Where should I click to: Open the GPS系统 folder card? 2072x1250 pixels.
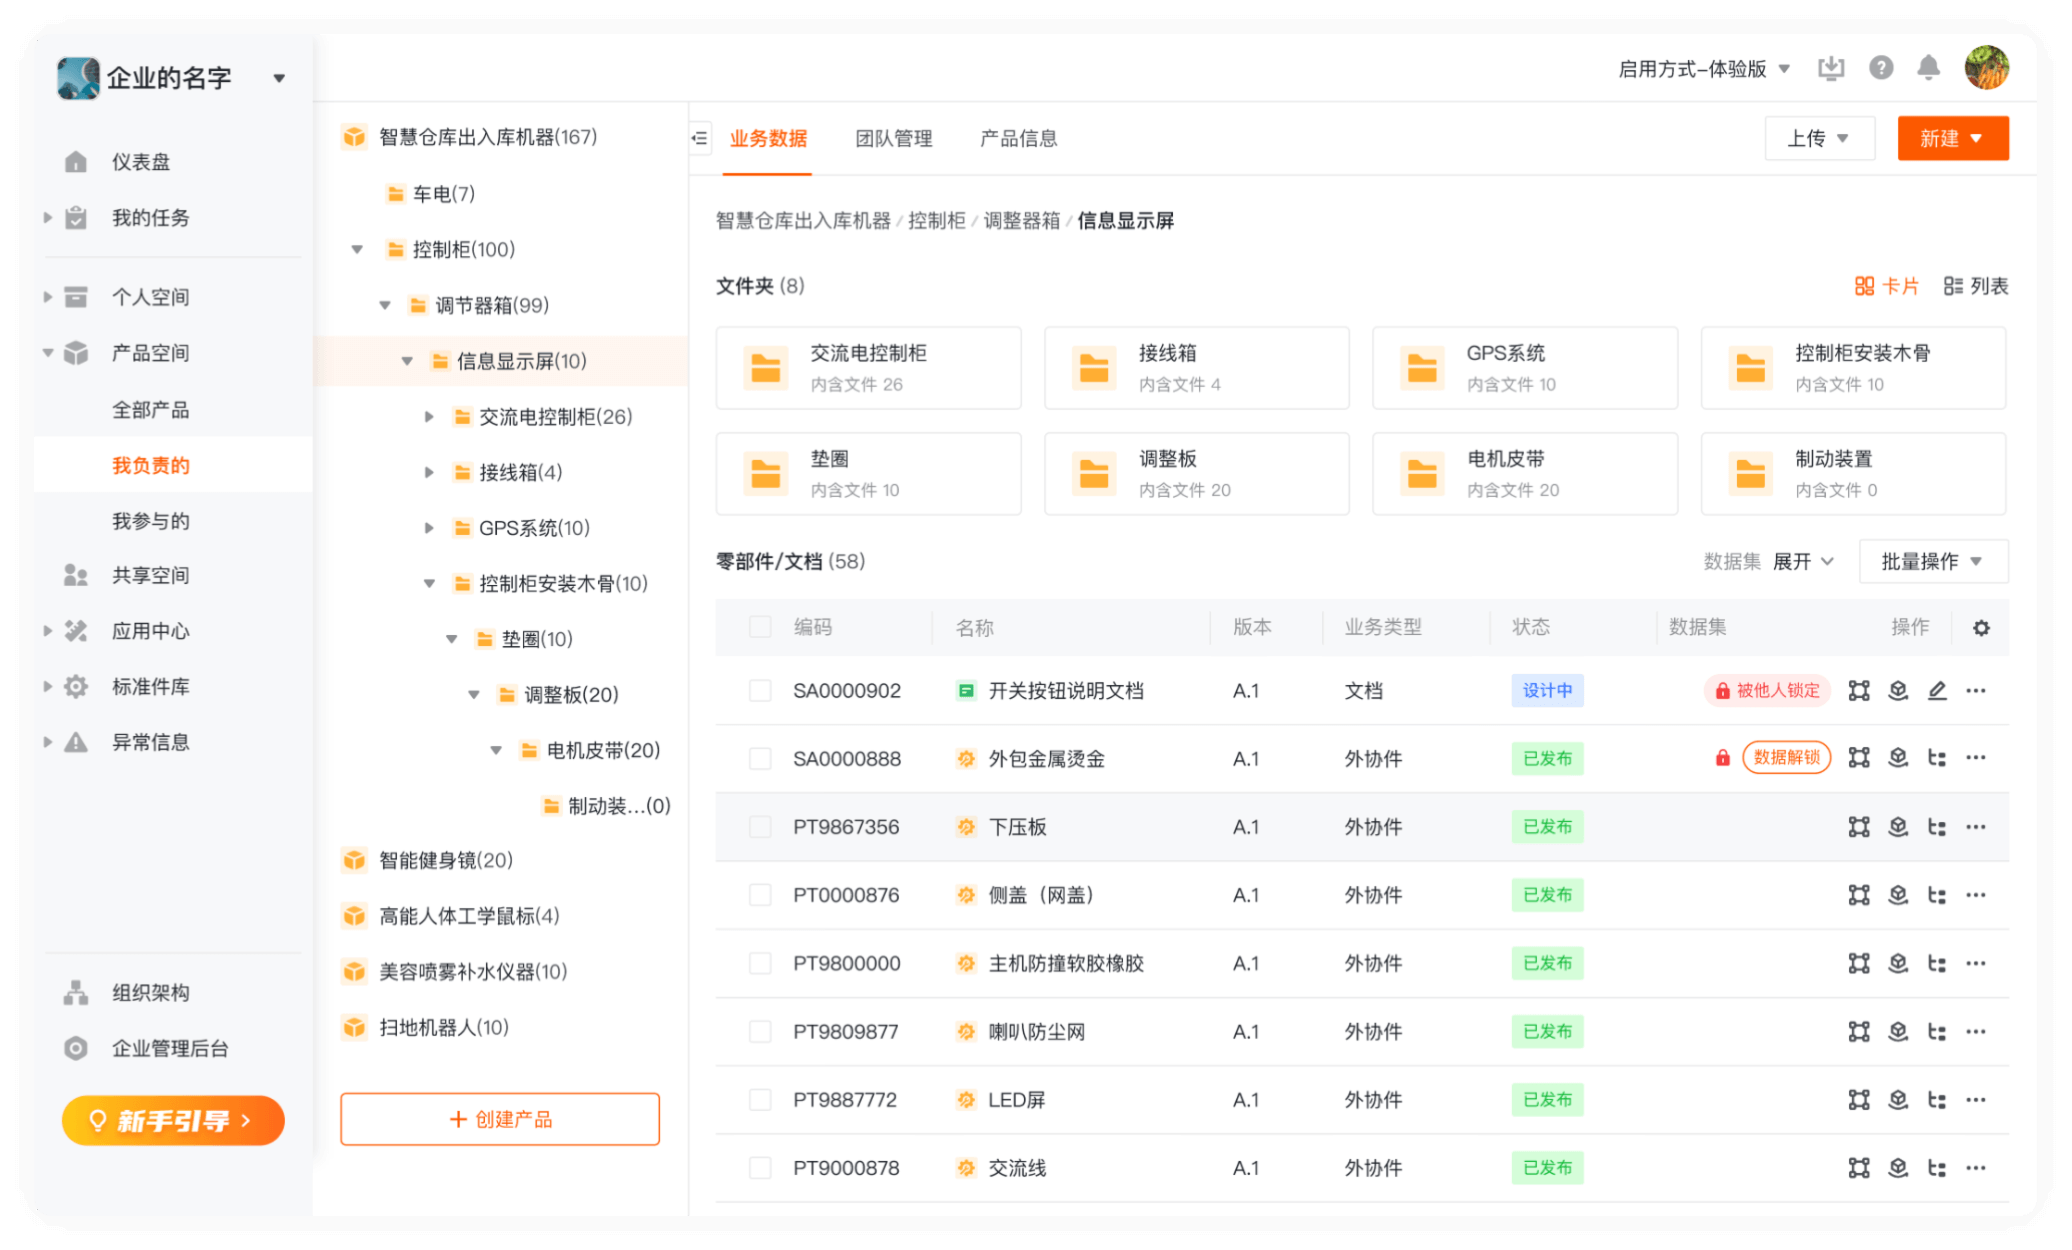[1524, 368]
